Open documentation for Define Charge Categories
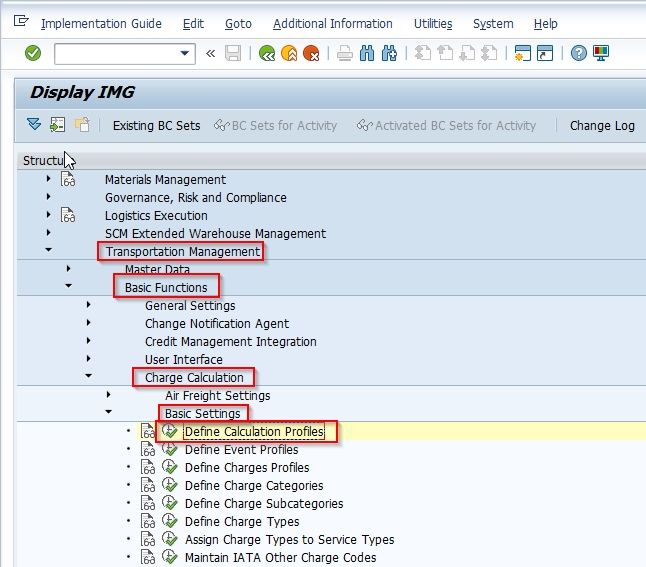Viewport: 646px width, 567px height. point(148,485)
